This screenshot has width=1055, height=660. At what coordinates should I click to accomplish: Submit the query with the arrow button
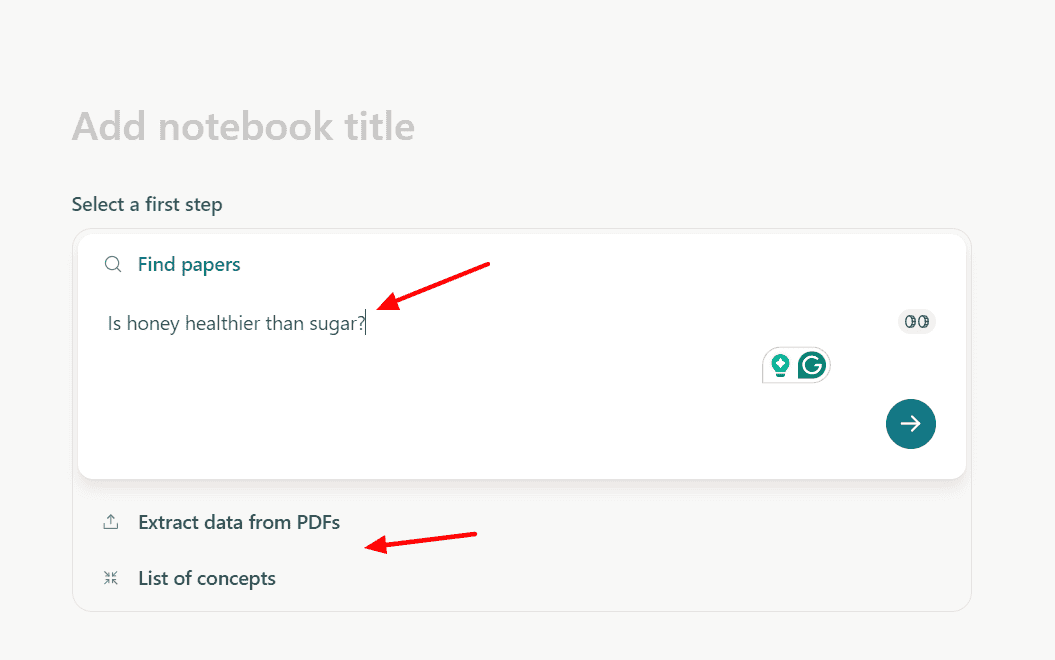910,424
